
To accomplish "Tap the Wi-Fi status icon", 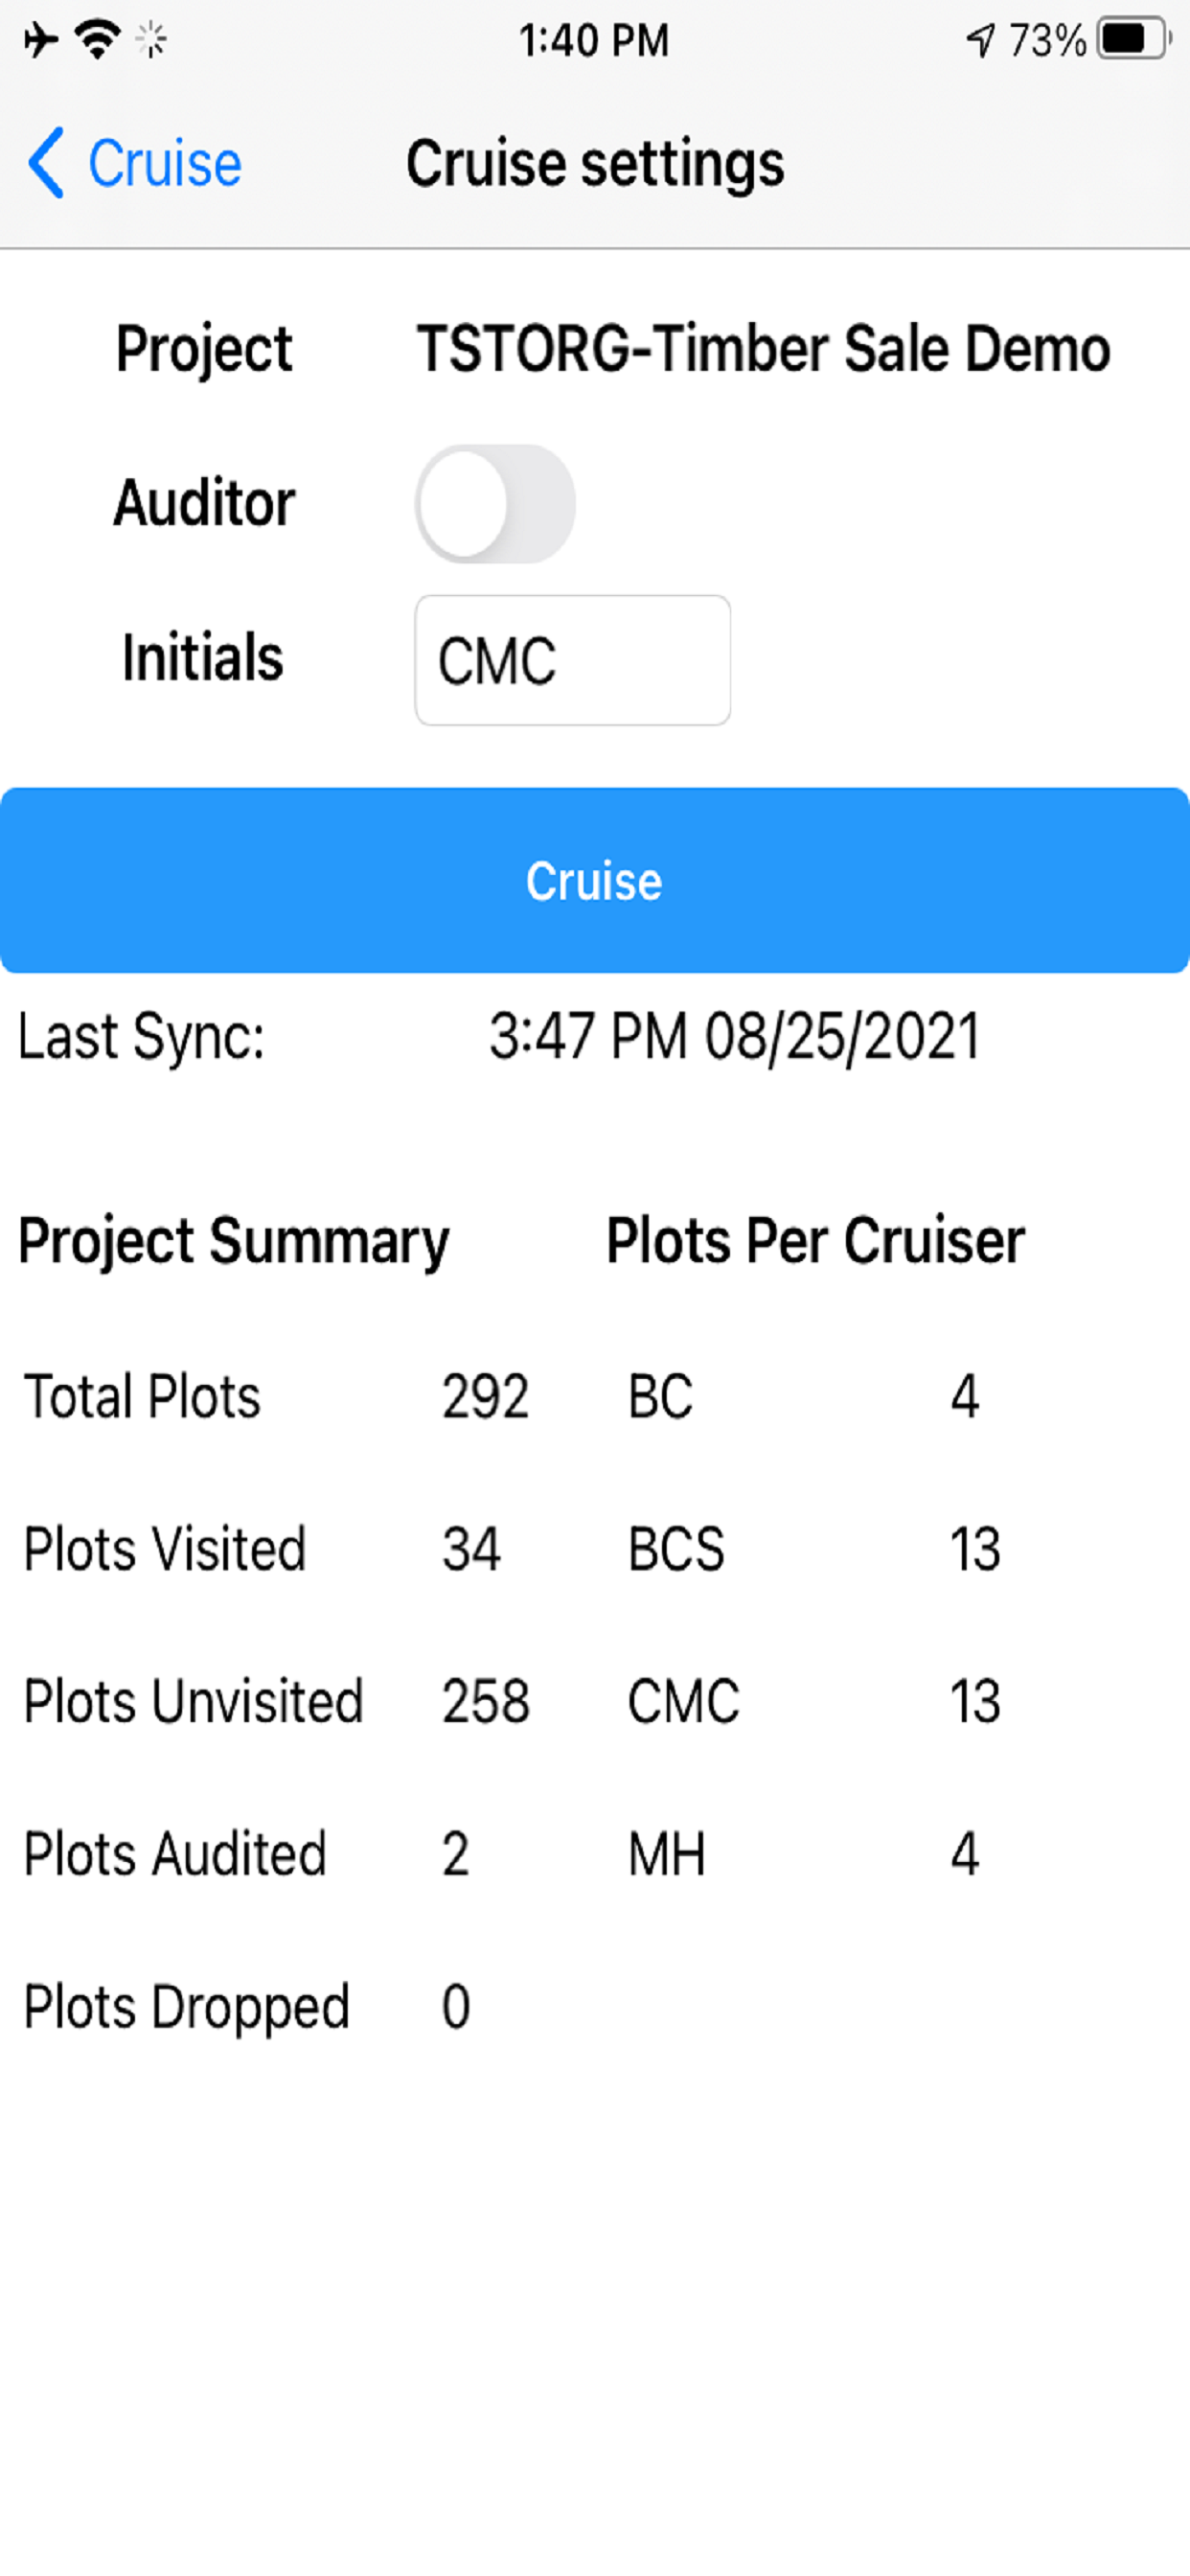I will [x=98, y=40].
